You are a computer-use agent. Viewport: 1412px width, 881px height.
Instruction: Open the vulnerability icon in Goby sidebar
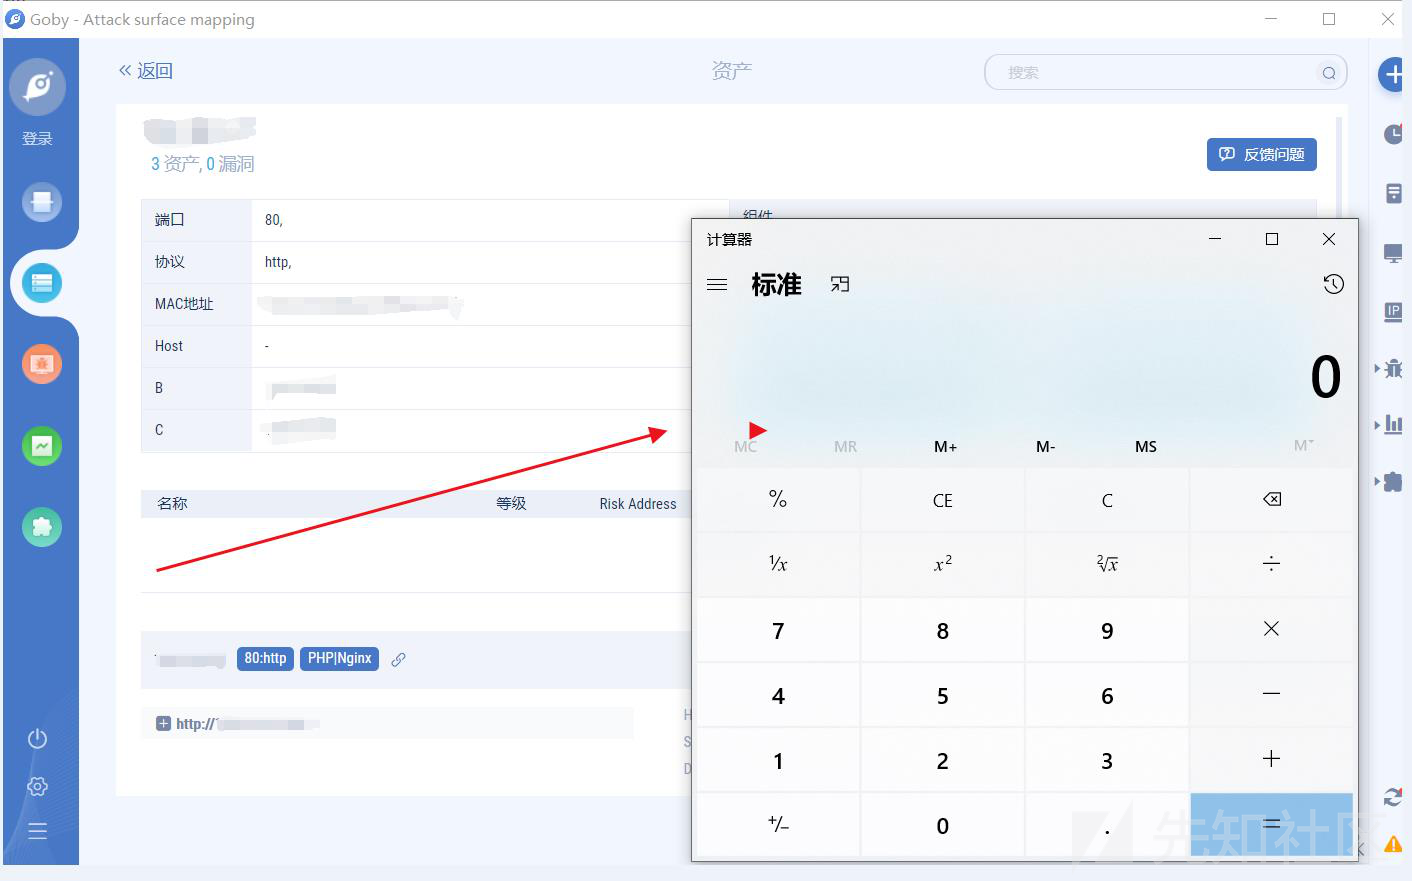point(42,364)
